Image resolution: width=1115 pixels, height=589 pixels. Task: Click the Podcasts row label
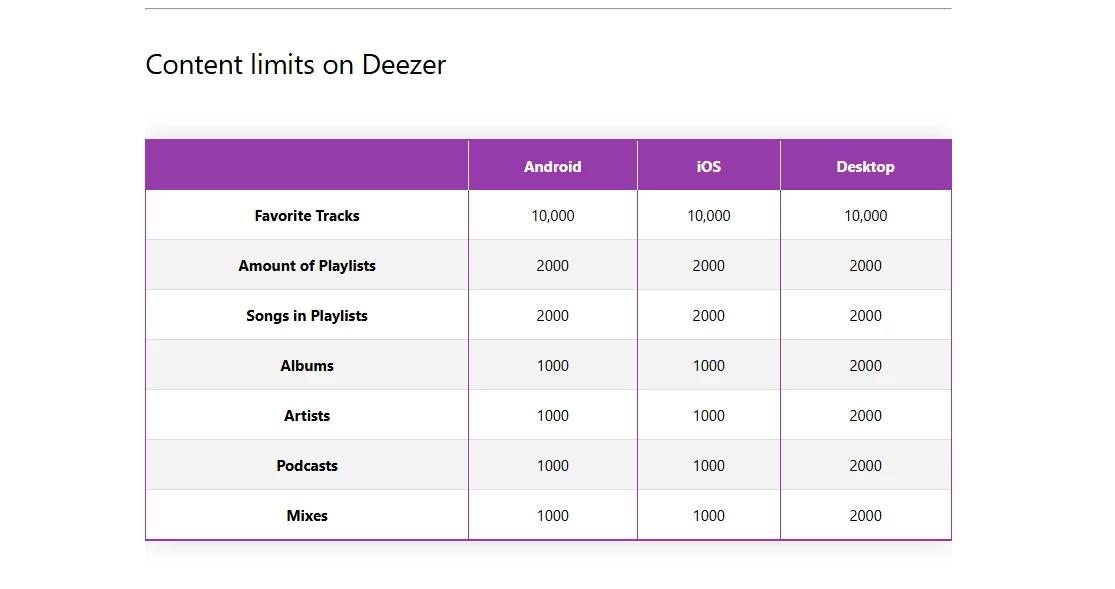tap(307, 466)
